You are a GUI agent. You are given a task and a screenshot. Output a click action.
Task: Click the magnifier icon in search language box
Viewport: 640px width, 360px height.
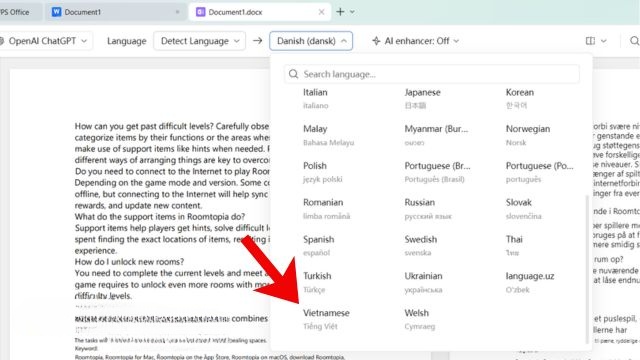click(293, 74)
